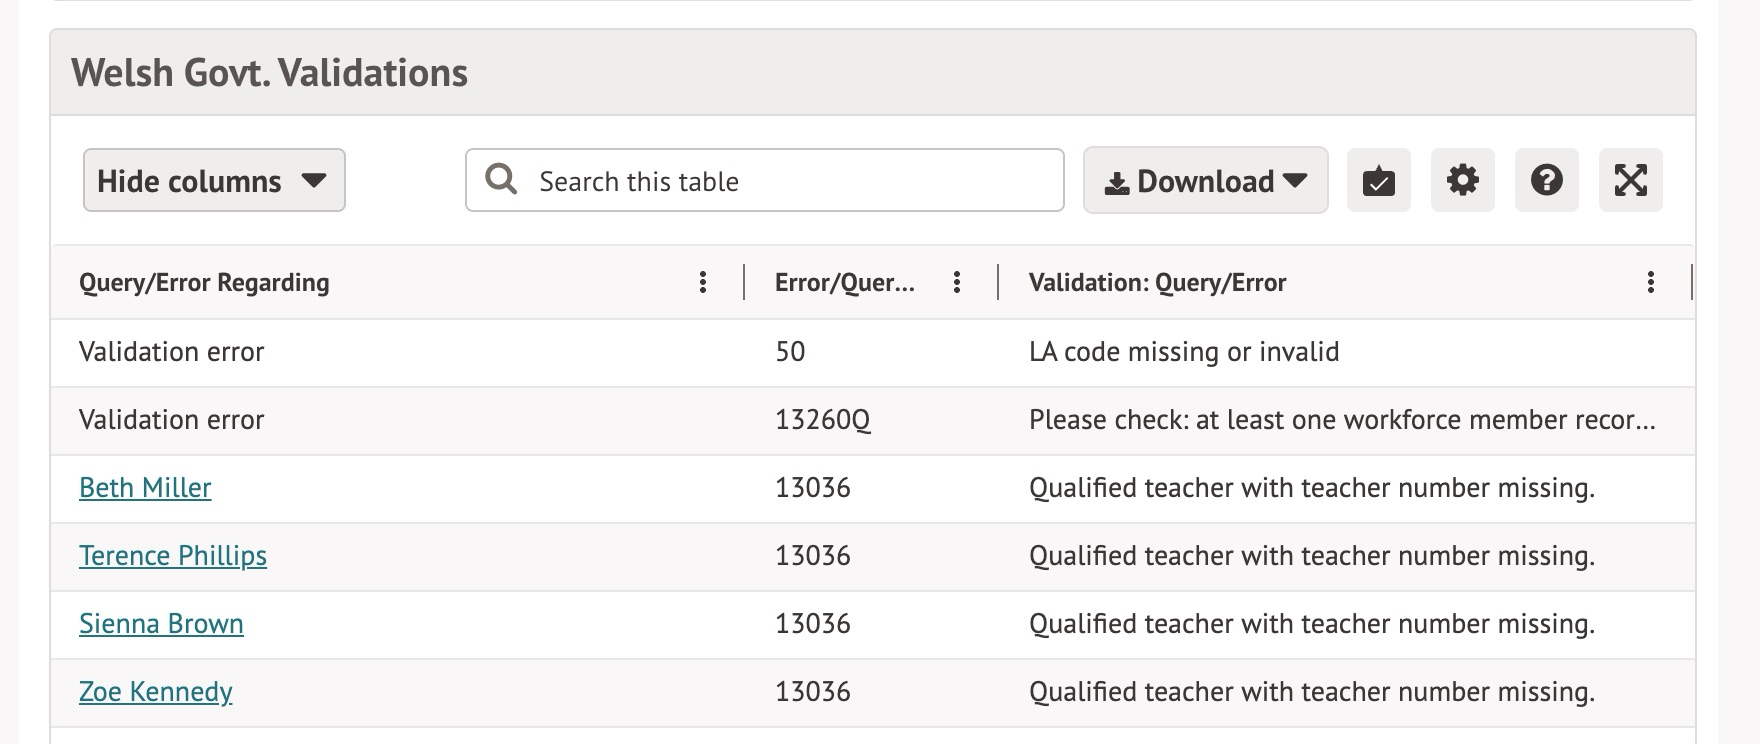Open Error/Query code column options menu
Viewport: 1760px width, 744px height.
click(957, 283)
